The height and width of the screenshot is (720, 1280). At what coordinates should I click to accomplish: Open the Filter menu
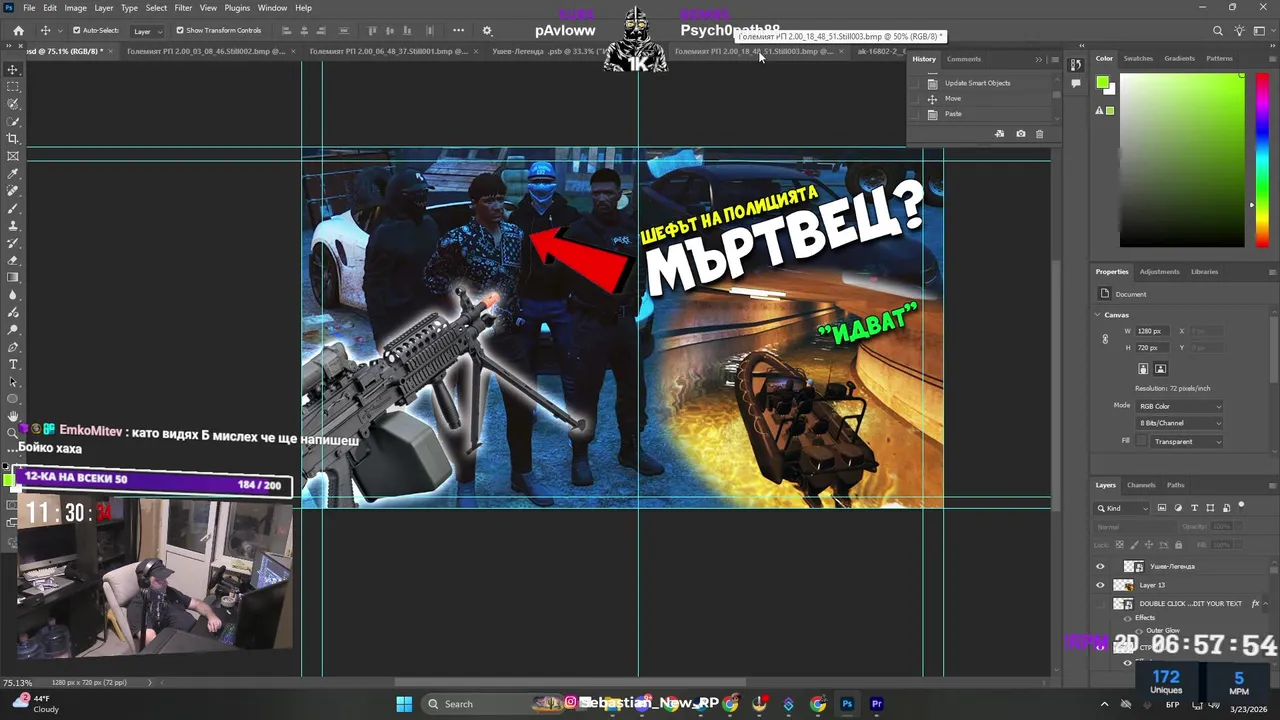[183, 8]
